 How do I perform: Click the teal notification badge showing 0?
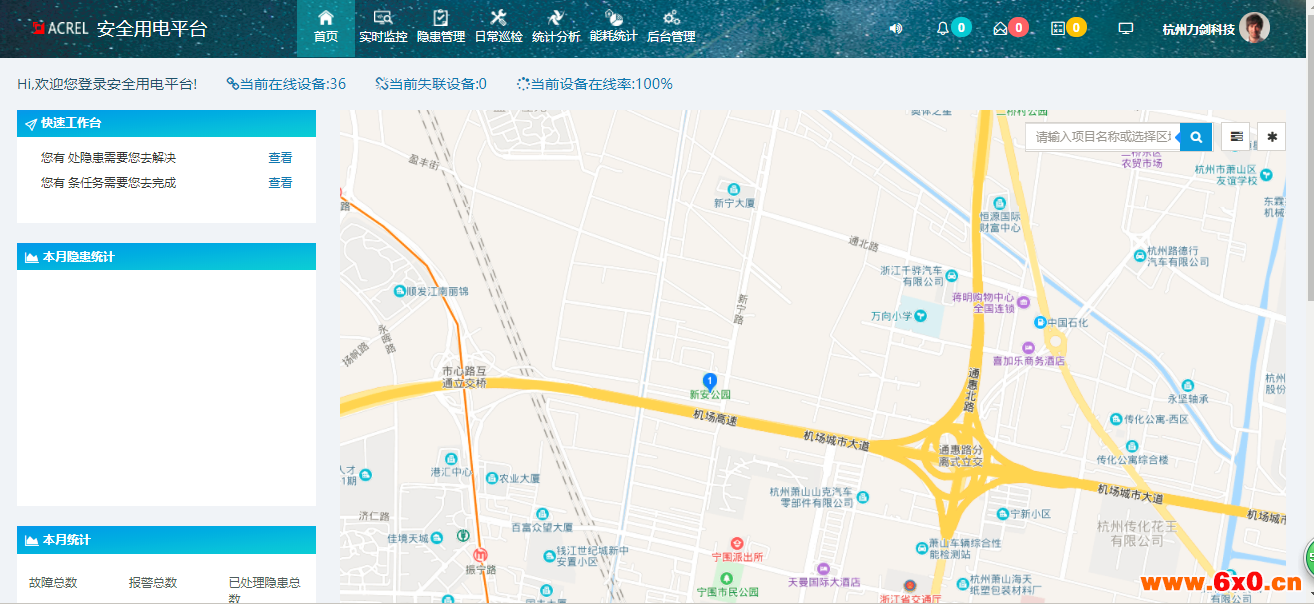point(961,28)
